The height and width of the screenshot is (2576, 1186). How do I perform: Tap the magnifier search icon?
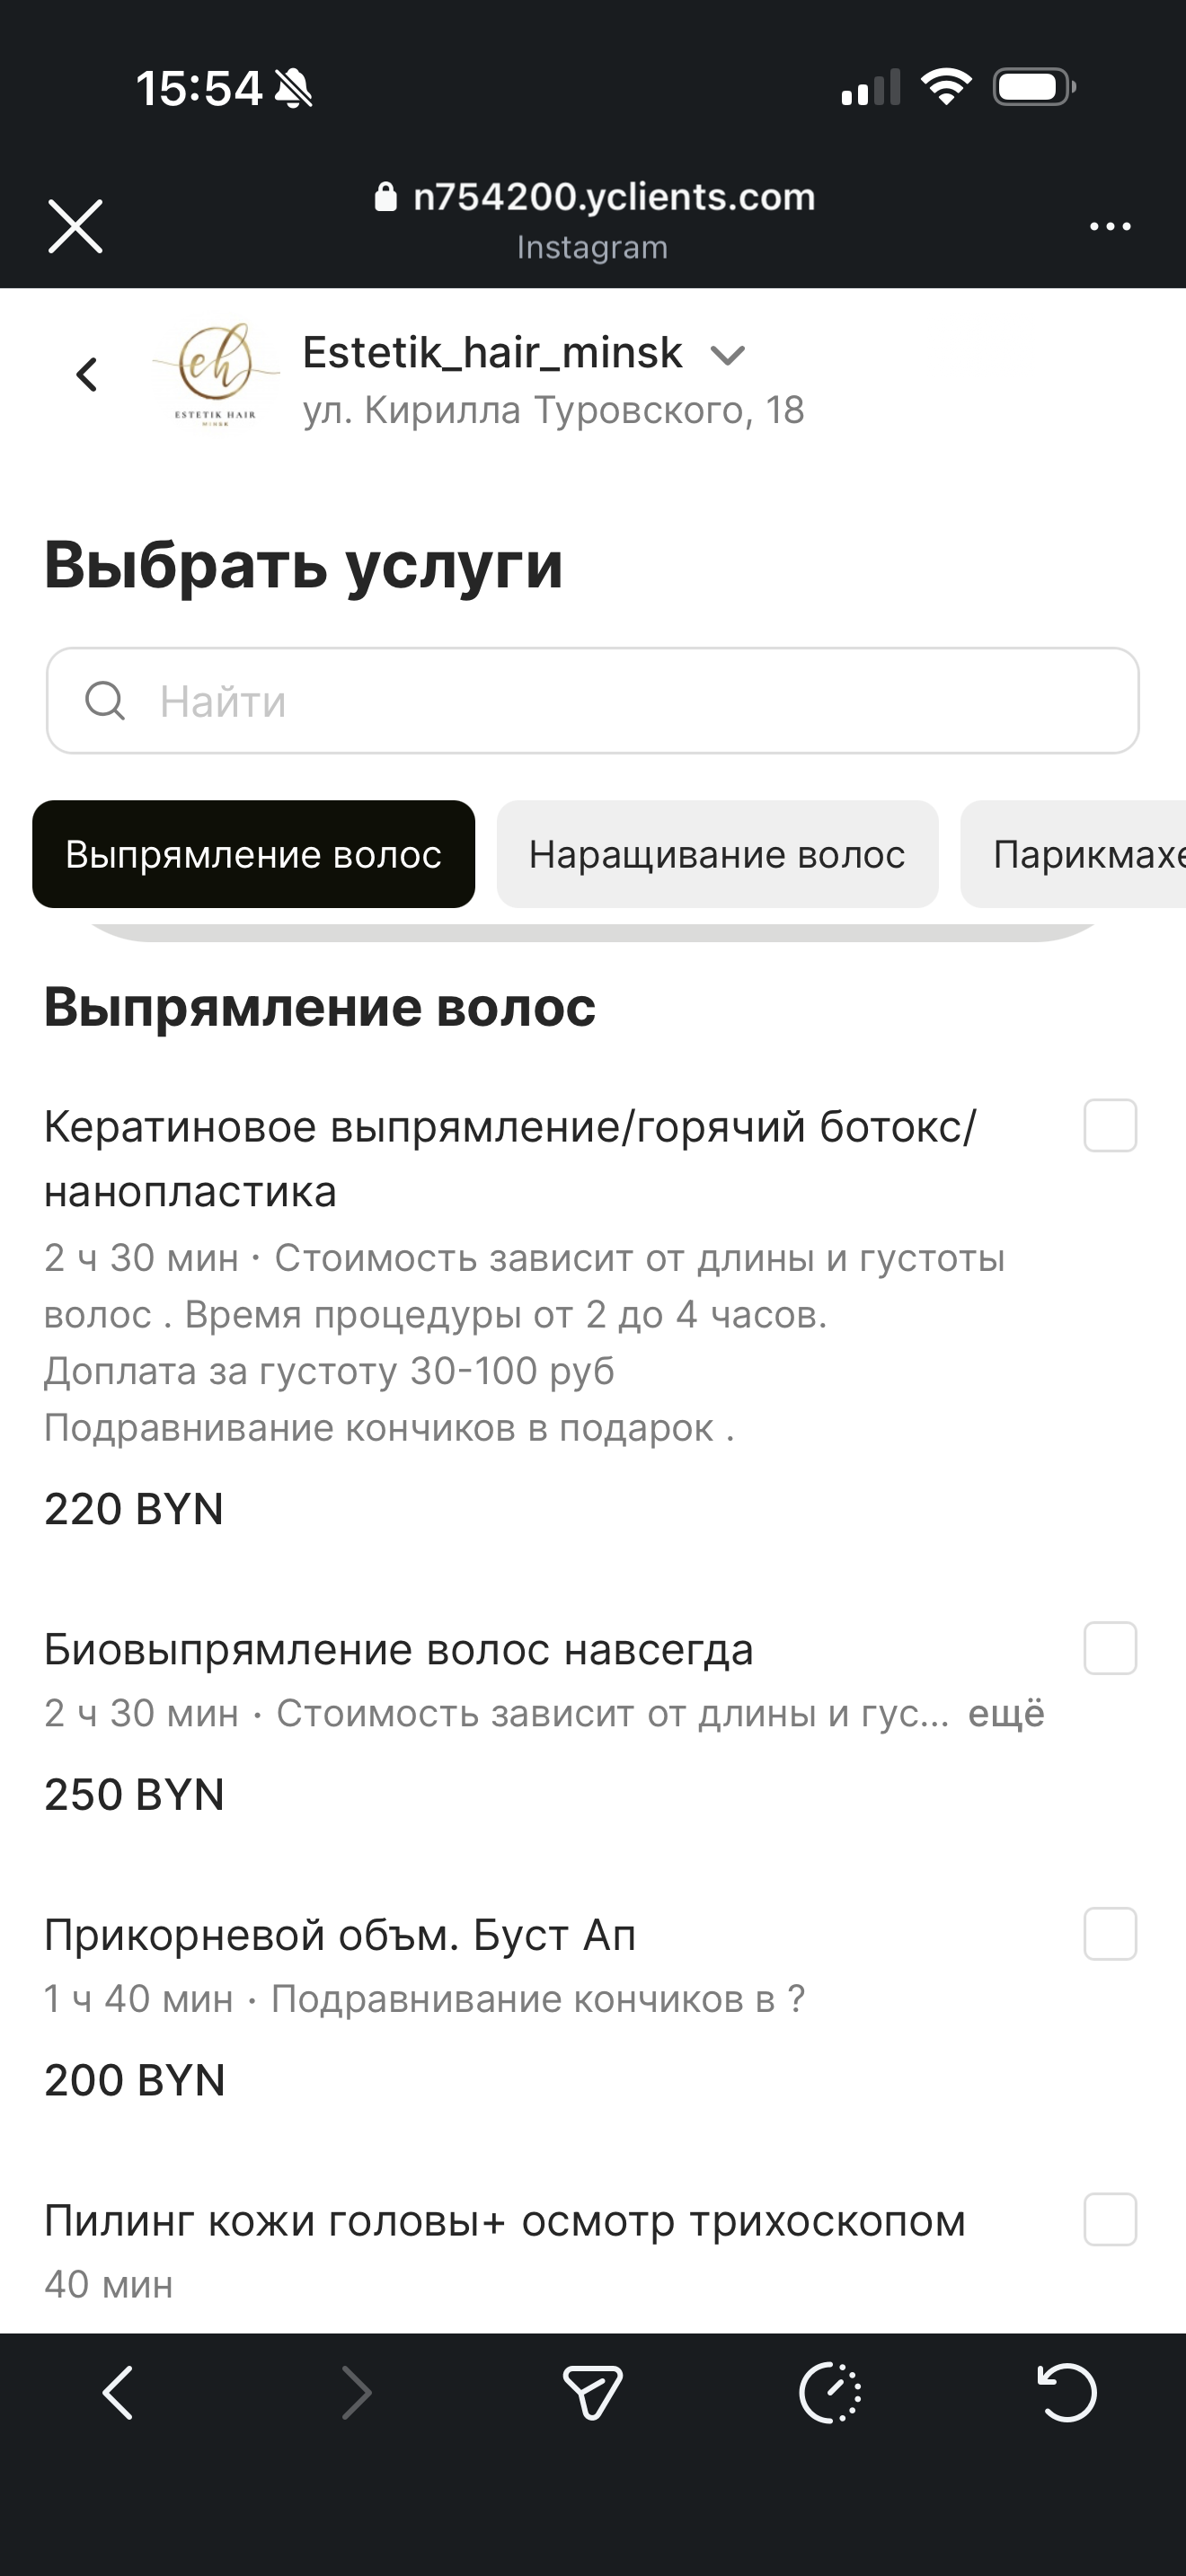tap(105, 701)
